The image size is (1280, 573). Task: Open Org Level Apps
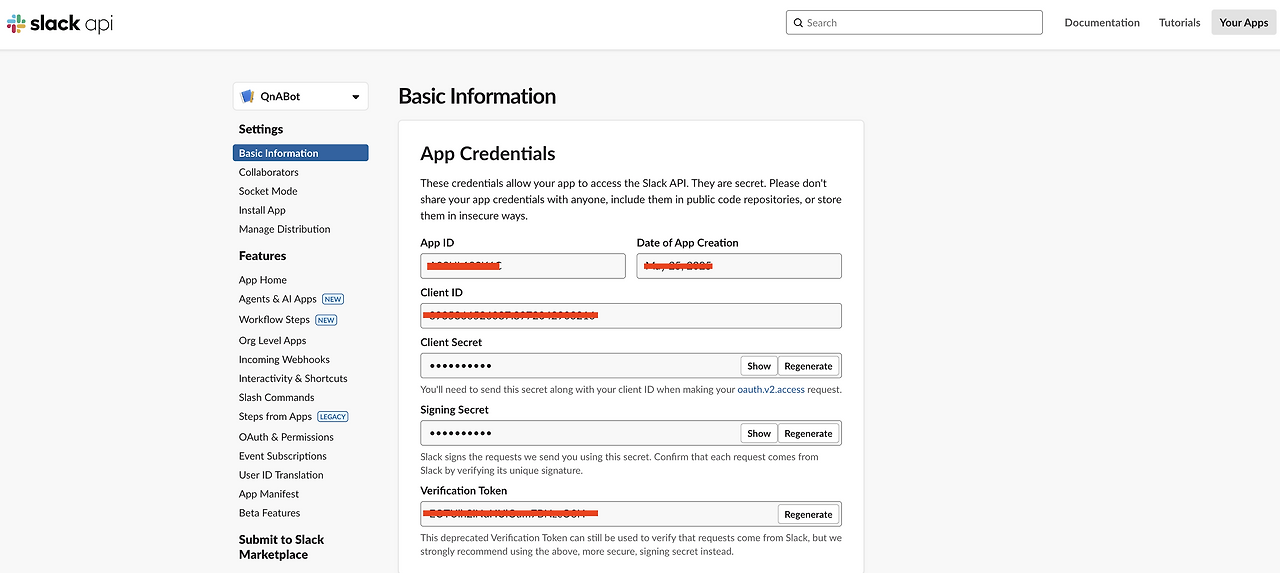[x=272, y=341]
